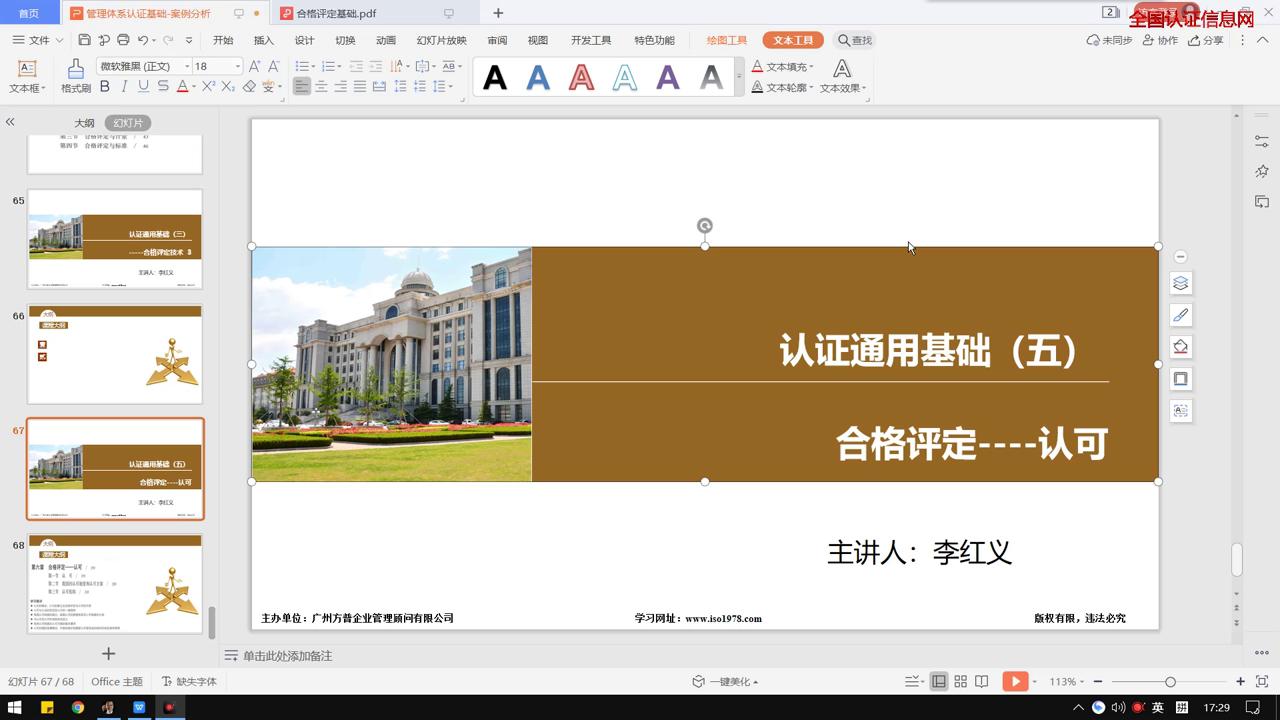Select the Format Painter (格式刷) tool
Image resolution: width=1280 pixels, height=720 pixels.
click(x=76, y=76)
